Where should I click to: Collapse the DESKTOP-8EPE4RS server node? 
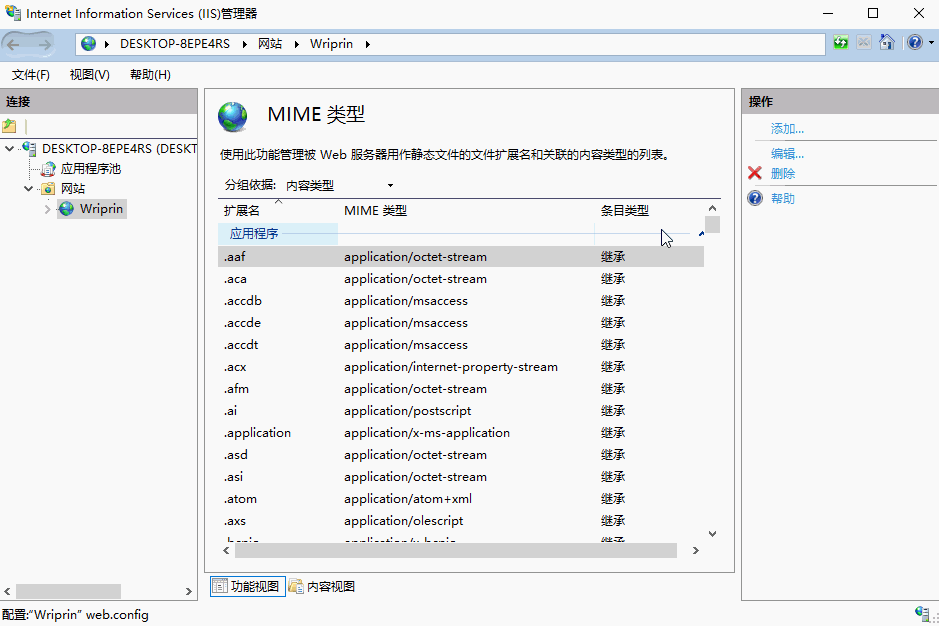pos(10,149)
